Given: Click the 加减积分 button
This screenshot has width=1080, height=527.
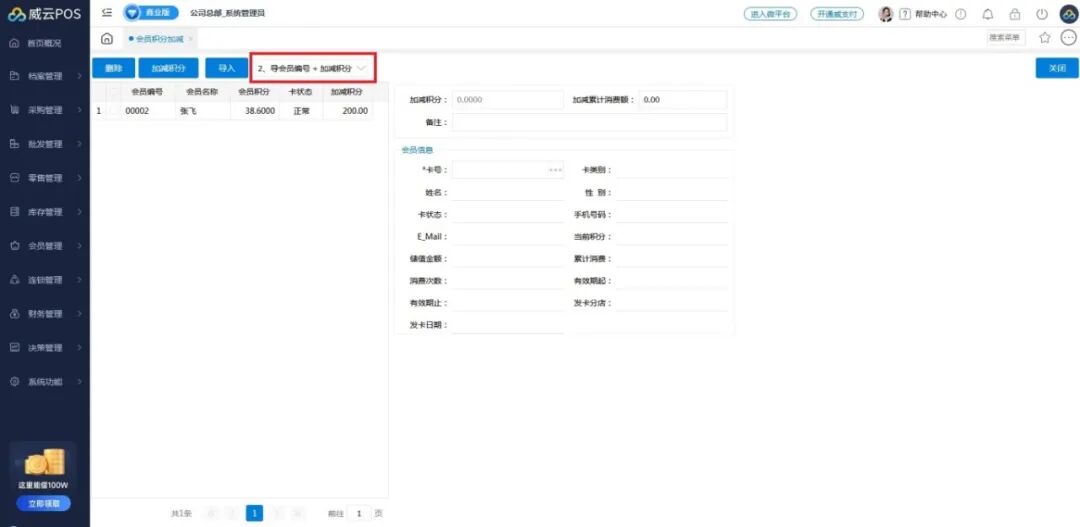Looking at the screenshot, I should [168, 68].
